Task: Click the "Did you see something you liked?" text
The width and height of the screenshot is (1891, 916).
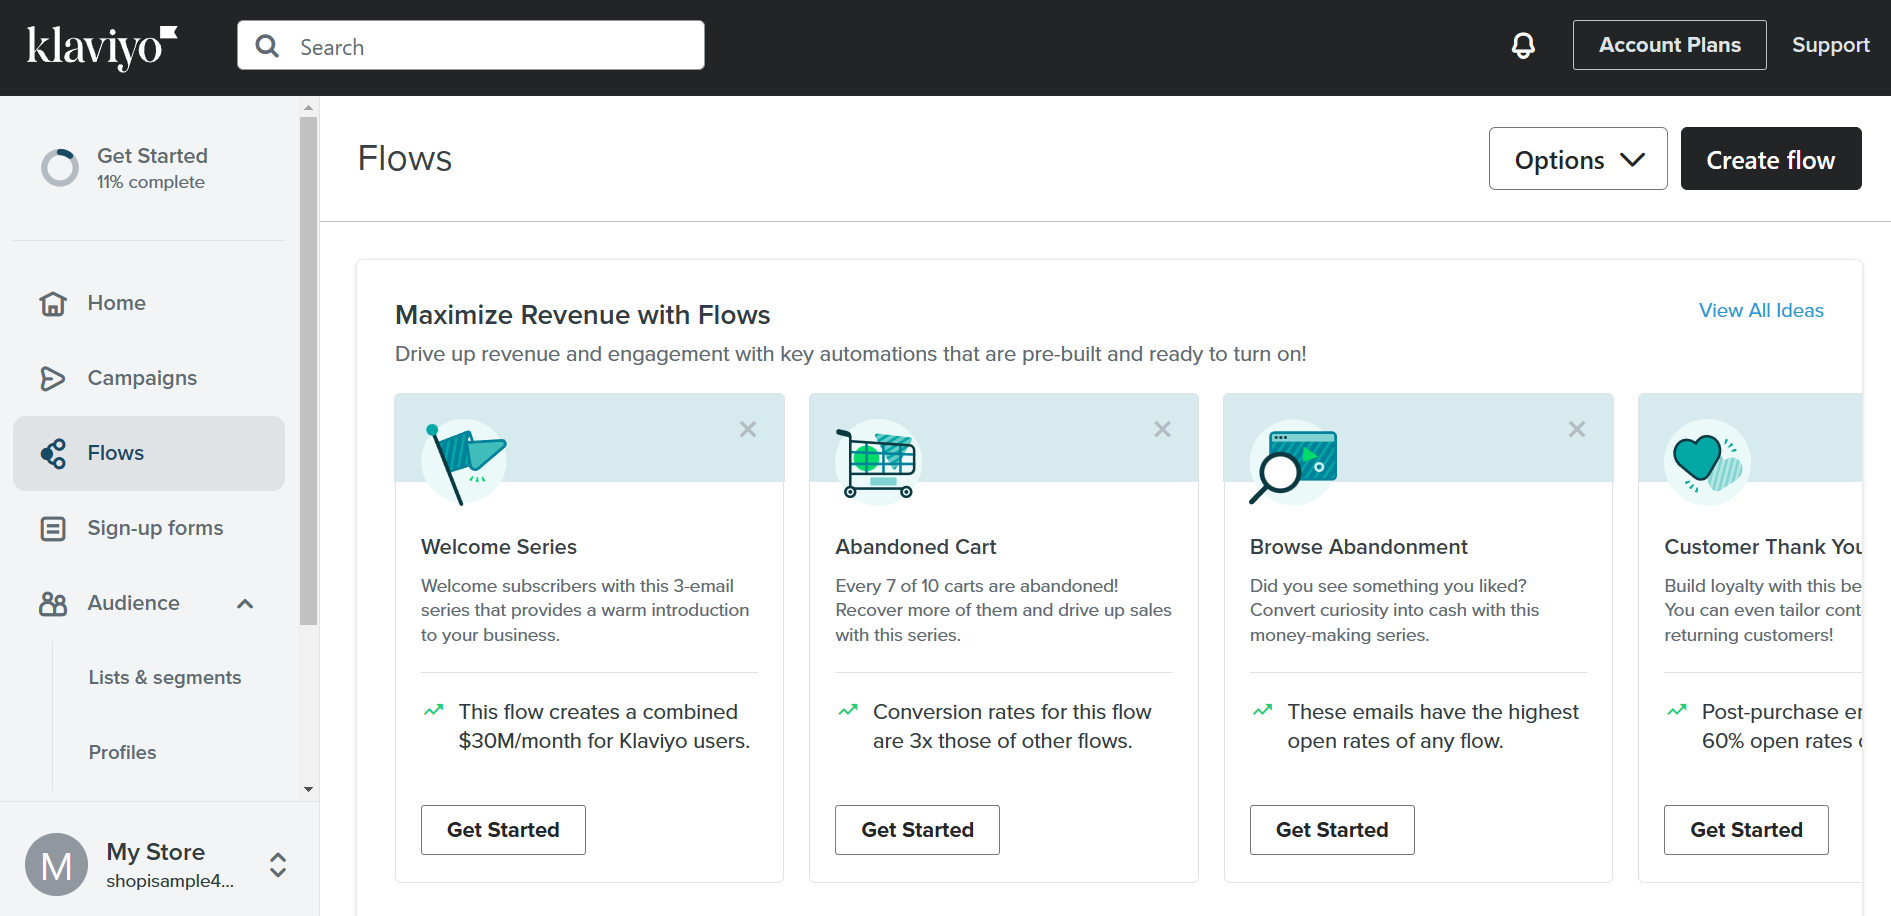Action: tap(1388, 586)
